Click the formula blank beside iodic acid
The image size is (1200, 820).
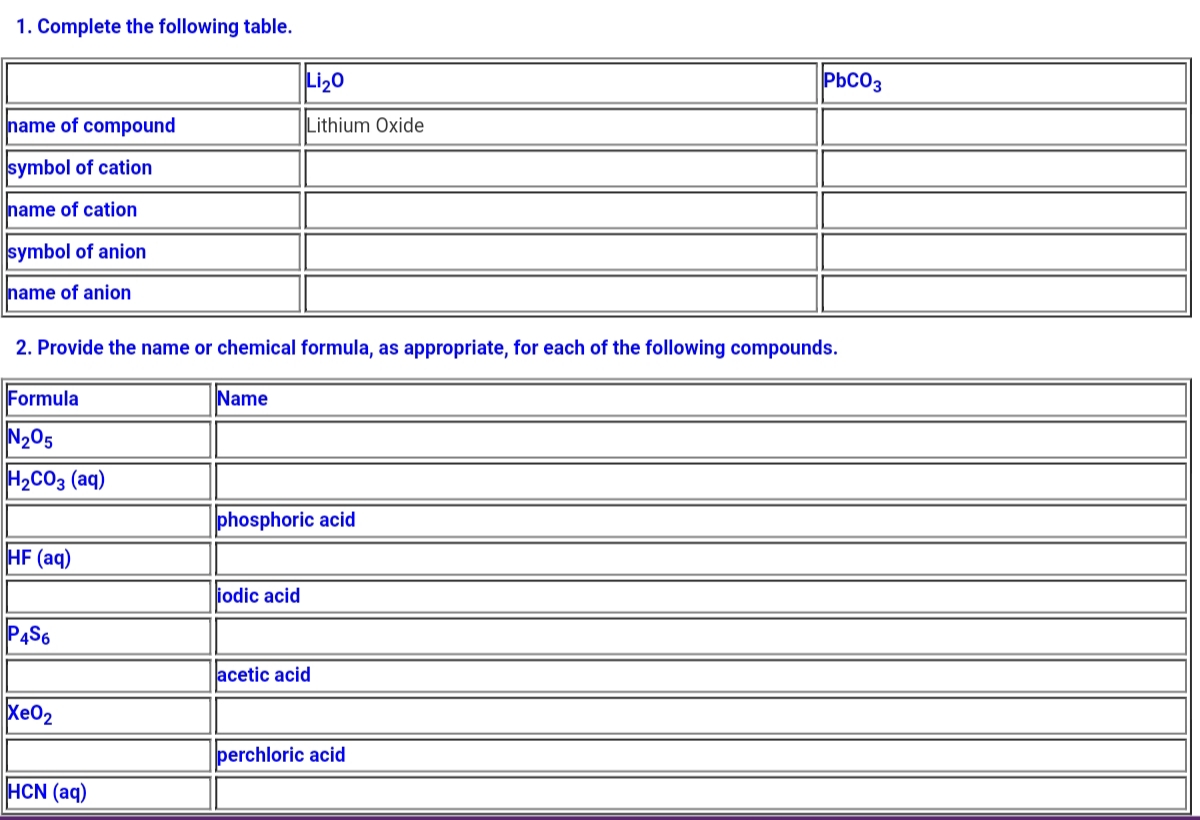click(107, 596)
